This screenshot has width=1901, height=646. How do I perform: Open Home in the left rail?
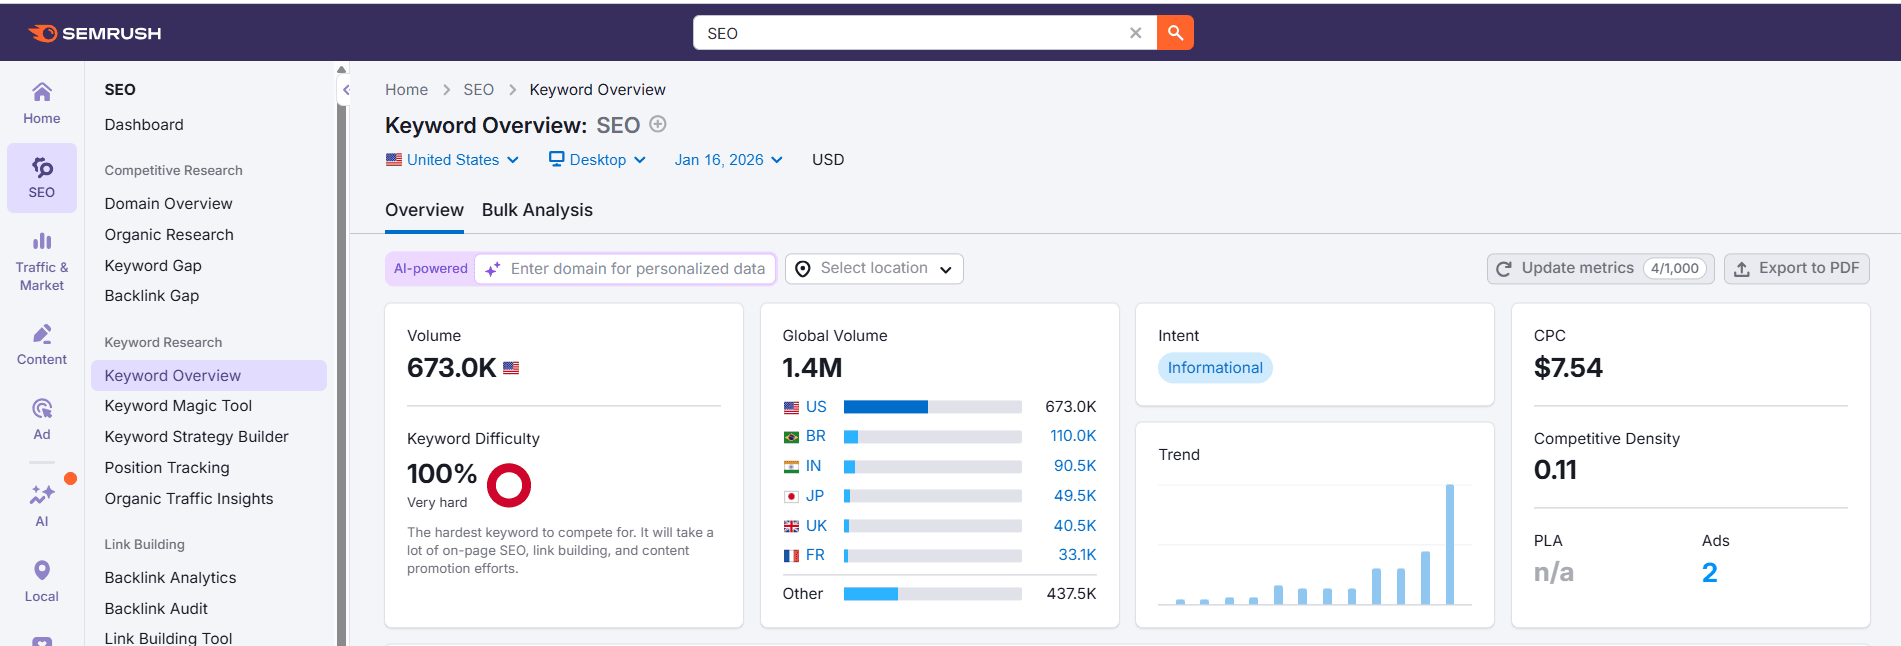[x=42, y=103]
